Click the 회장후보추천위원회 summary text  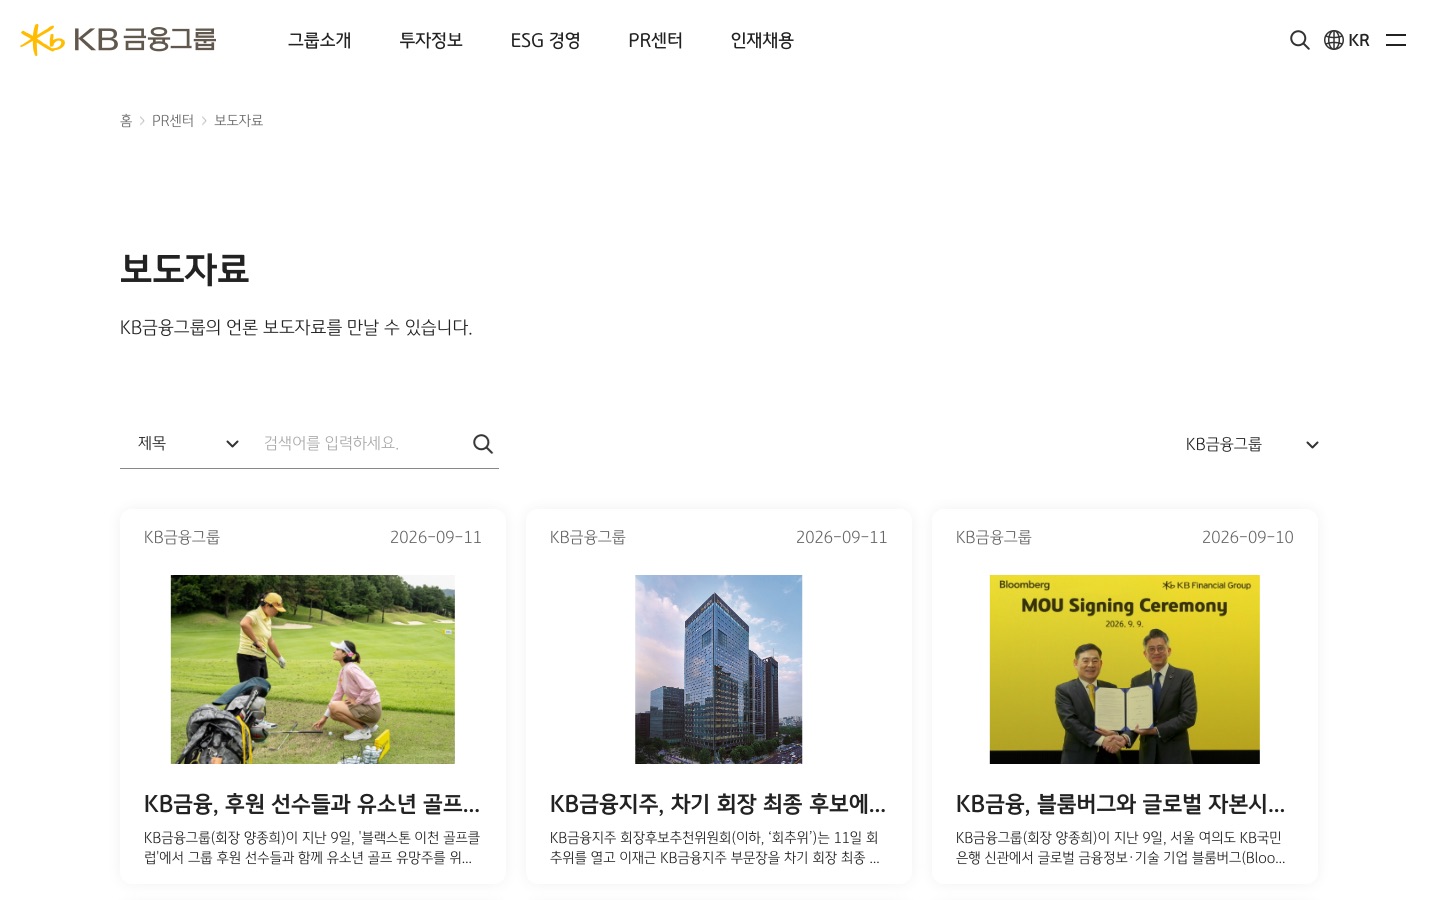click(x=715, y=847)
